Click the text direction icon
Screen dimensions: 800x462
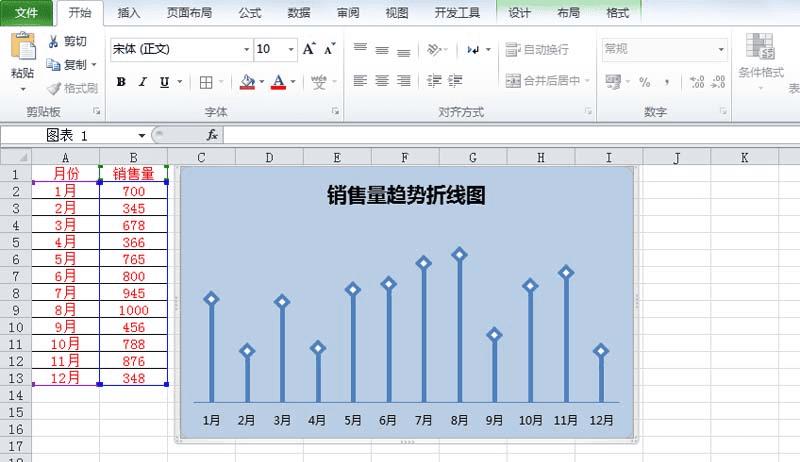473,49
